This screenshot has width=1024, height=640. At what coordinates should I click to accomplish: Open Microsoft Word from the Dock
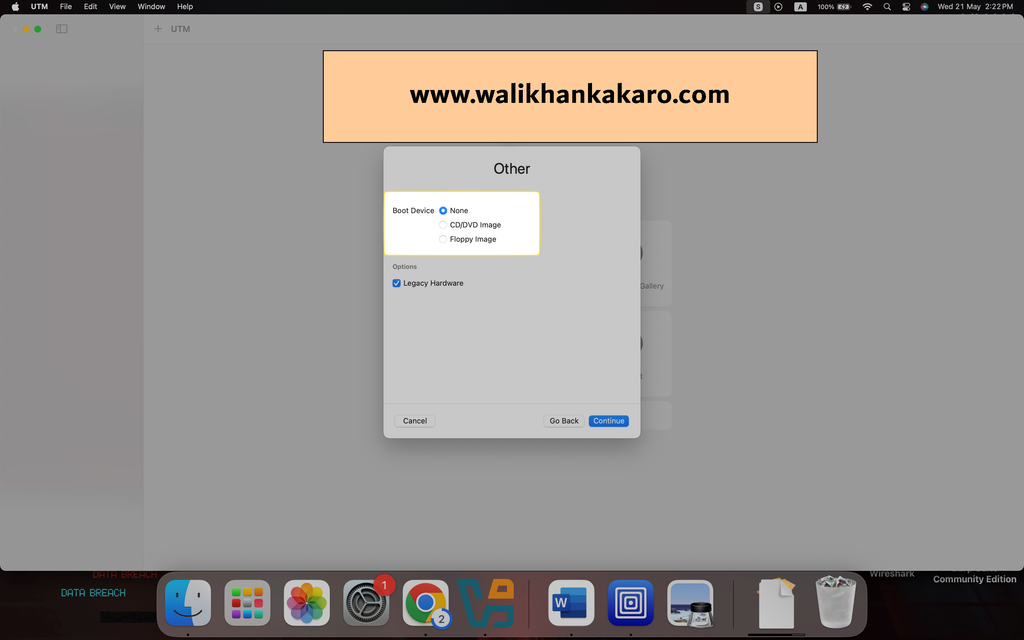click(x=571, y=602)
